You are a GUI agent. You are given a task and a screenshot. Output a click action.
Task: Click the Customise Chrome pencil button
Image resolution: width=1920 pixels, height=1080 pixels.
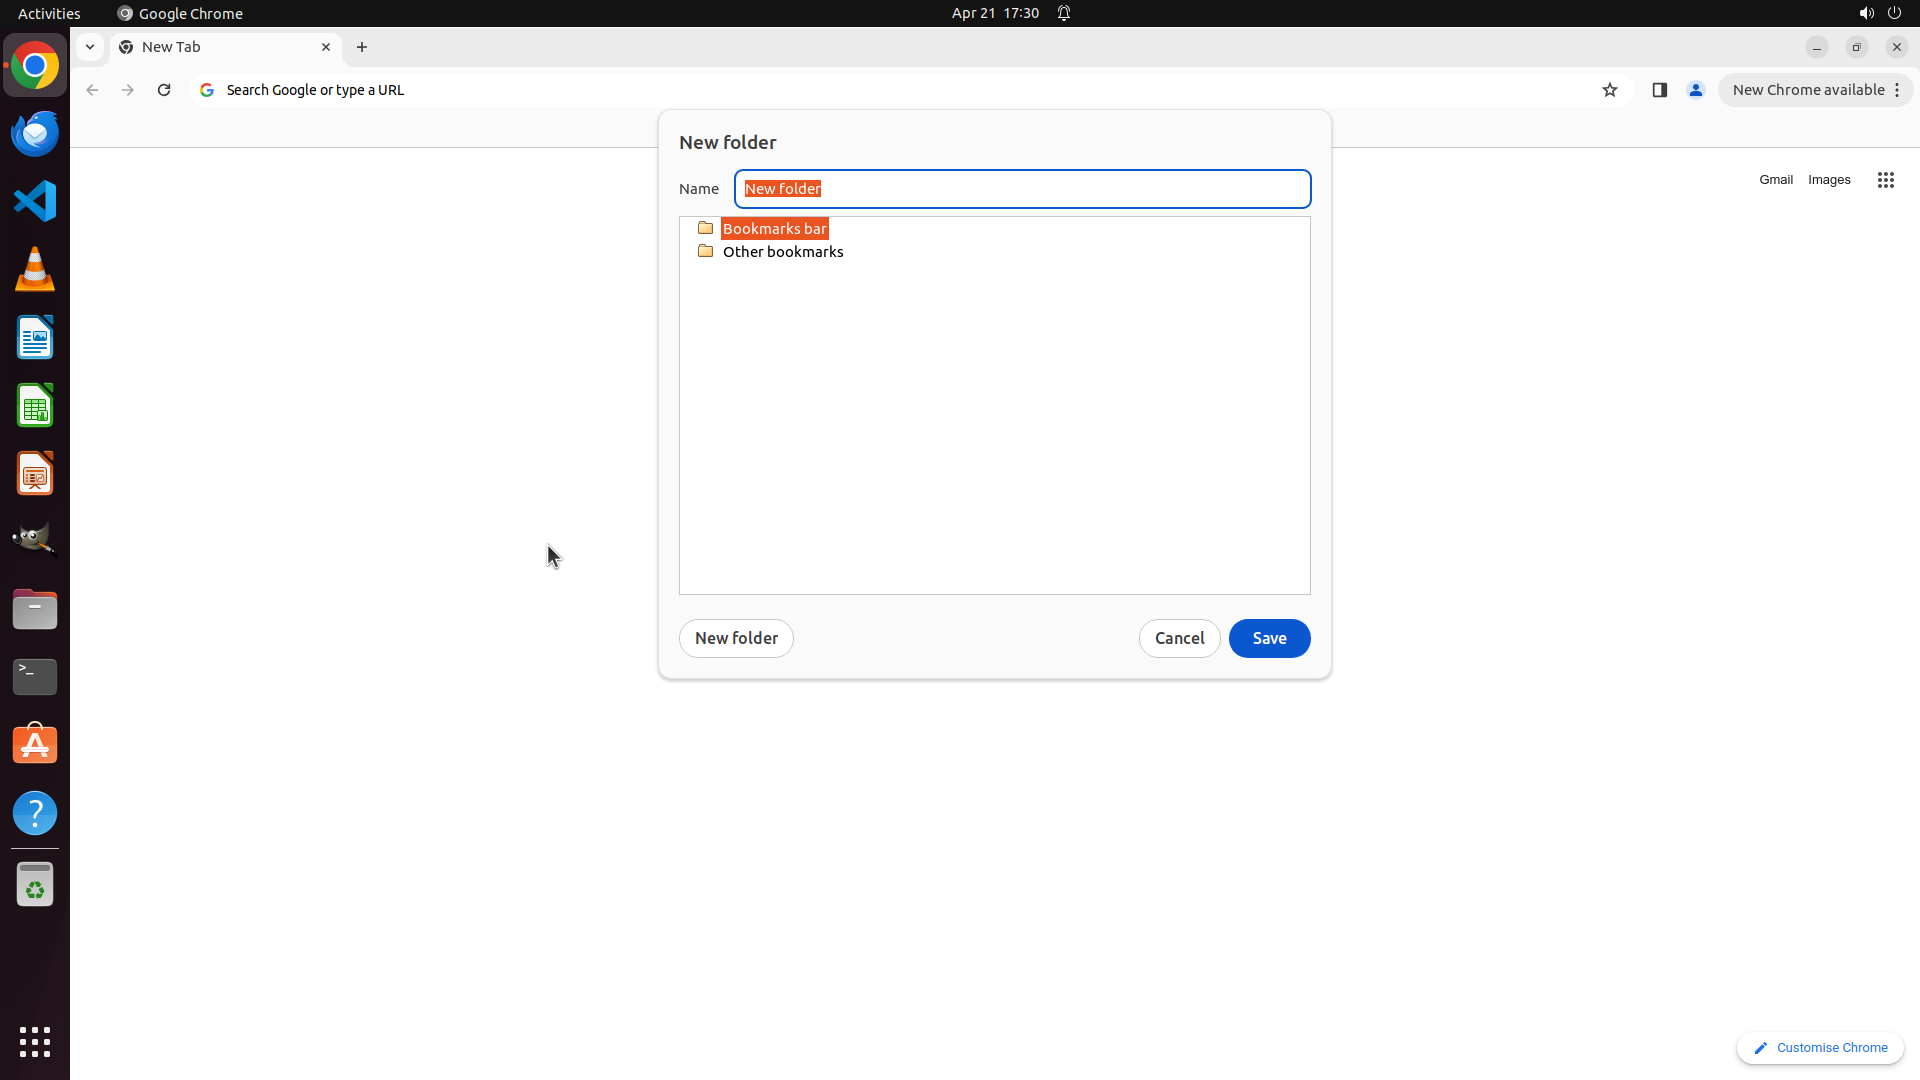(x=1819, y=1048)
